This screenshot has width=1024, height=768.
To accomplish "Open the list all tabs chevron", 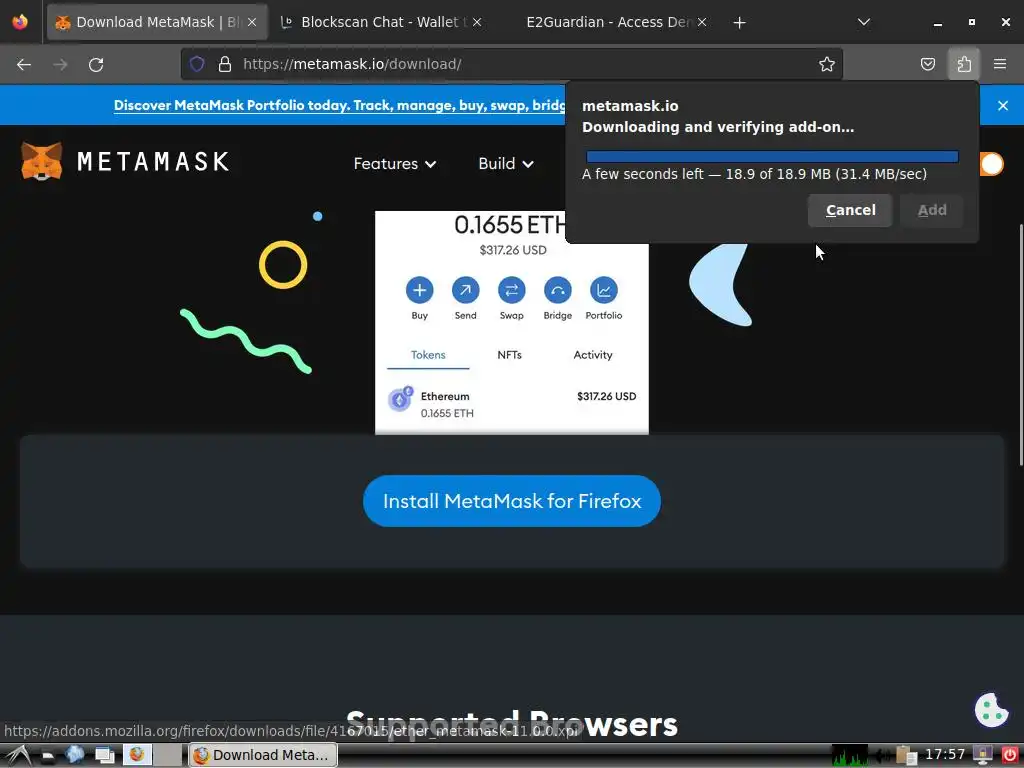I will coord(863,22).
